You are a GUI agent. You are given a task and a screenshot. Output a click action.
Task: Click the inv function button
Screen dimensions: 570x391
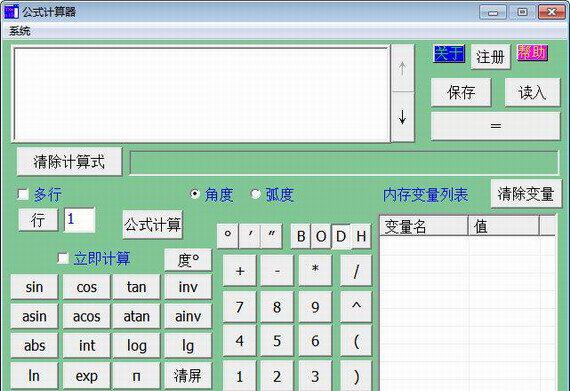point(188,287)
